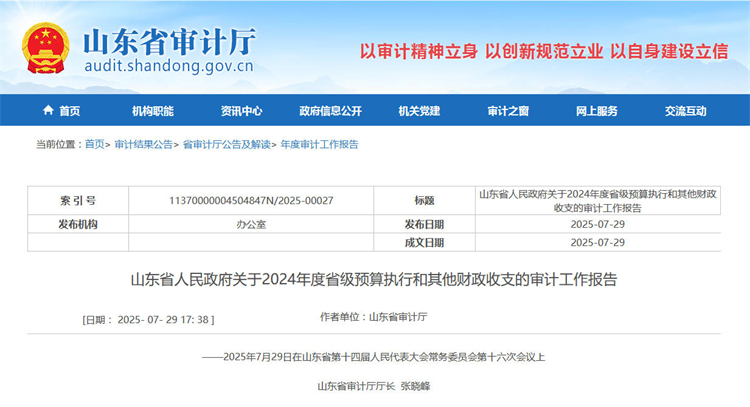Click the audit.shandong.gov.cn address text
Viewport: 750px width, 407px height.
point(168,68)
